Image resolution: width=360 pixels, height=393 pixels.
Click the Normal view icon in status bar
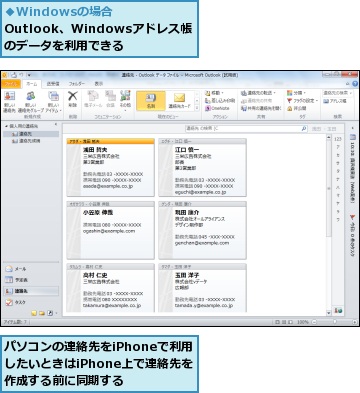277,322
